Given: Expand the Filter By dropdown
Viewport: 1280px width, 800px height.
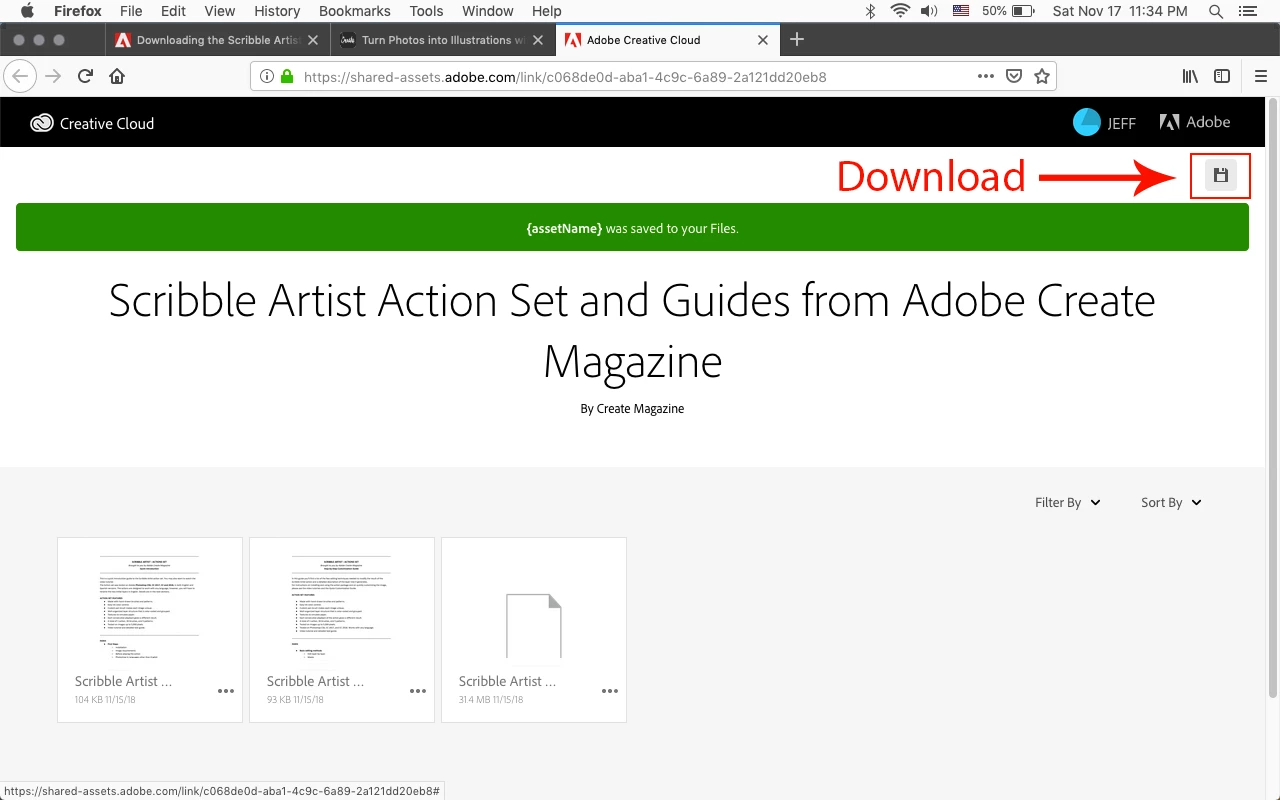Looking at the screenshot, I should [x=1067, y=502].
